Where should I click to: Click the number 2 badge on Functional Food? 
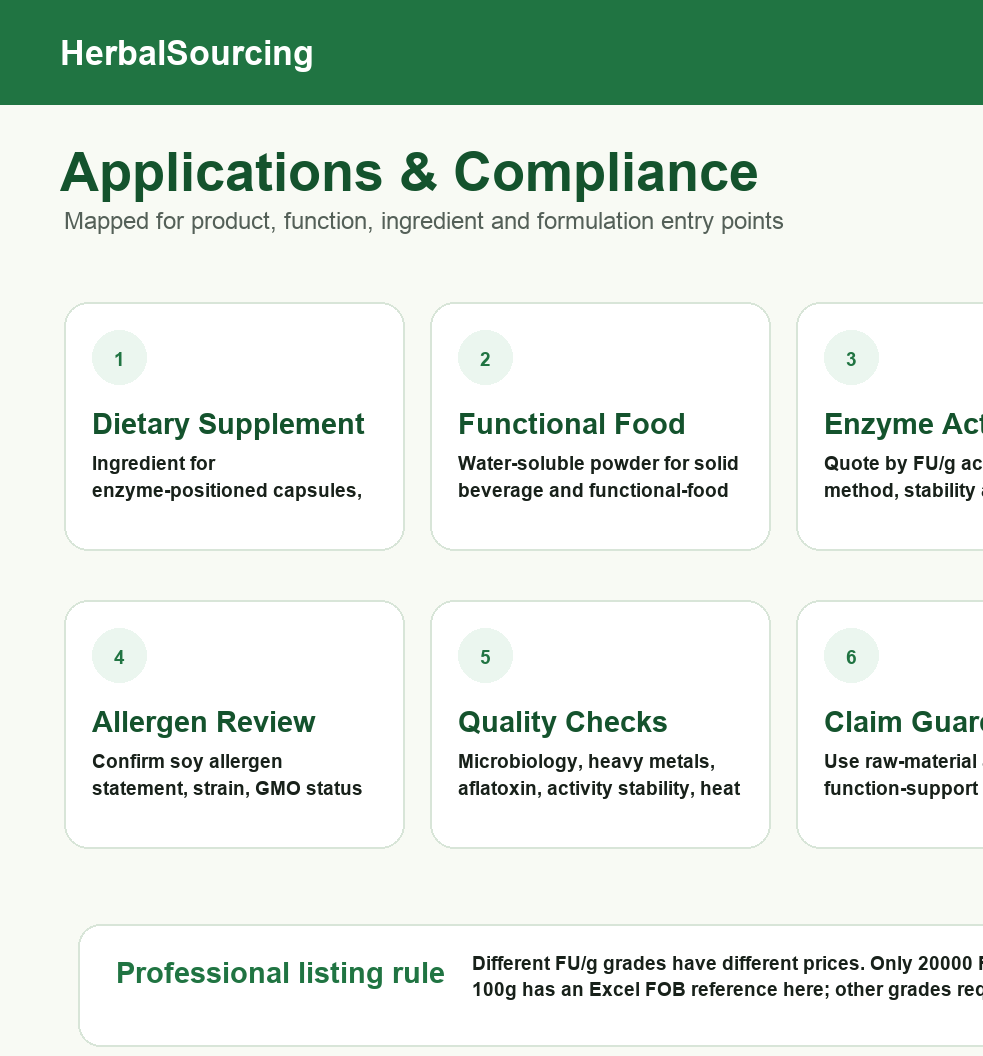485,358
